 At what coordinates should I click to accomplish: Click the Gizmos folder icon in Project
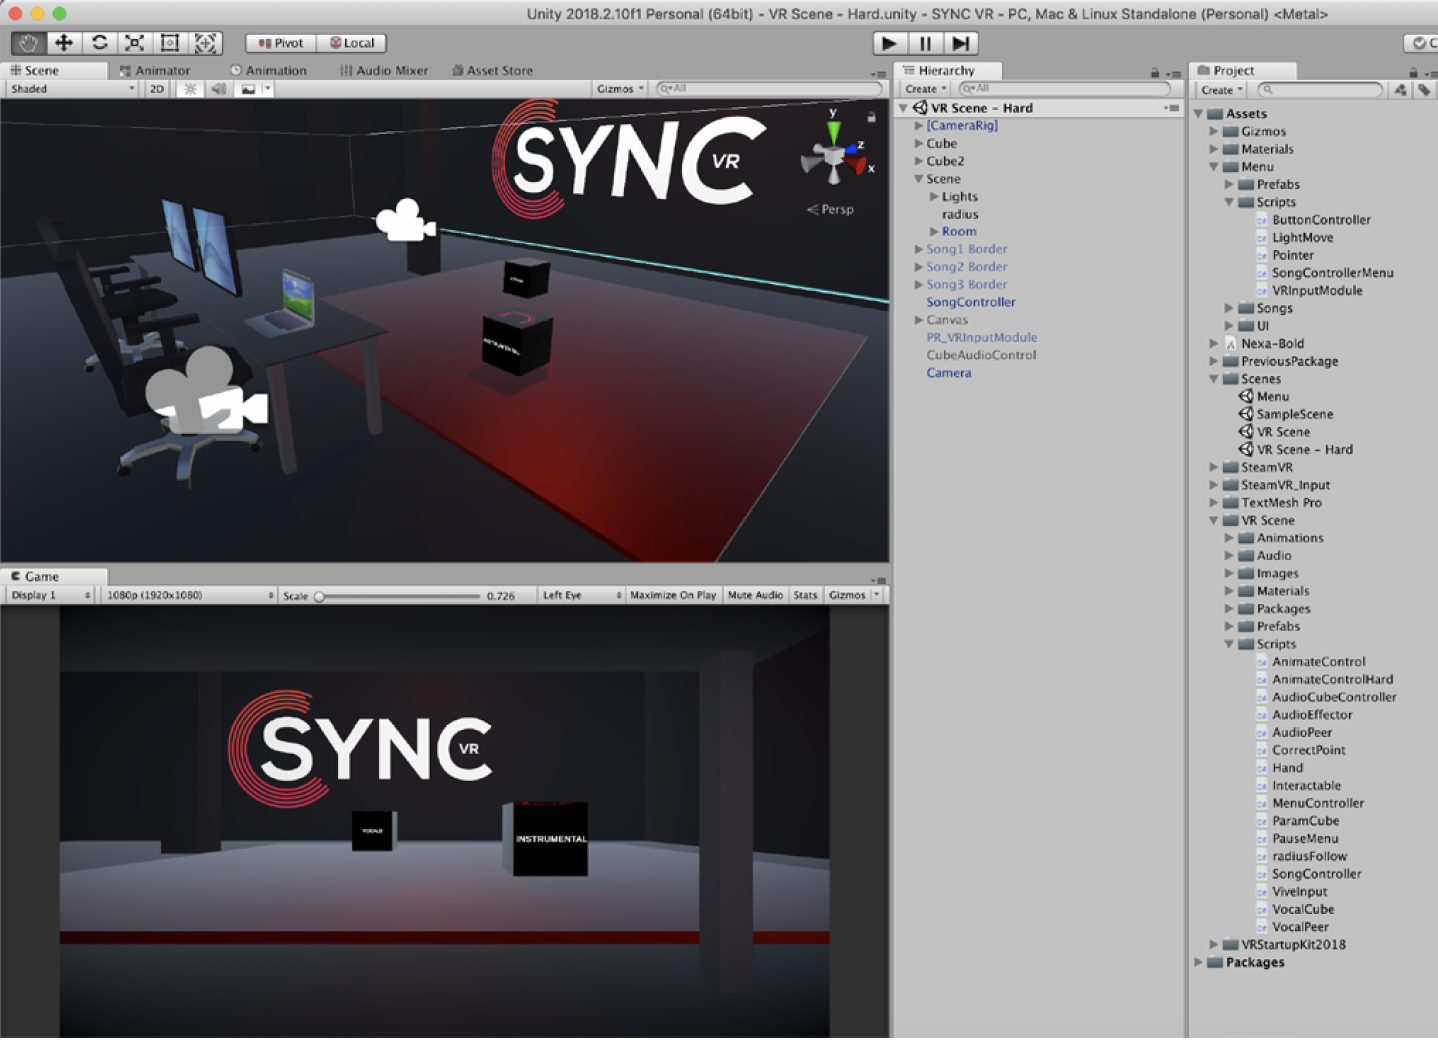click(x=1230, y=132)
